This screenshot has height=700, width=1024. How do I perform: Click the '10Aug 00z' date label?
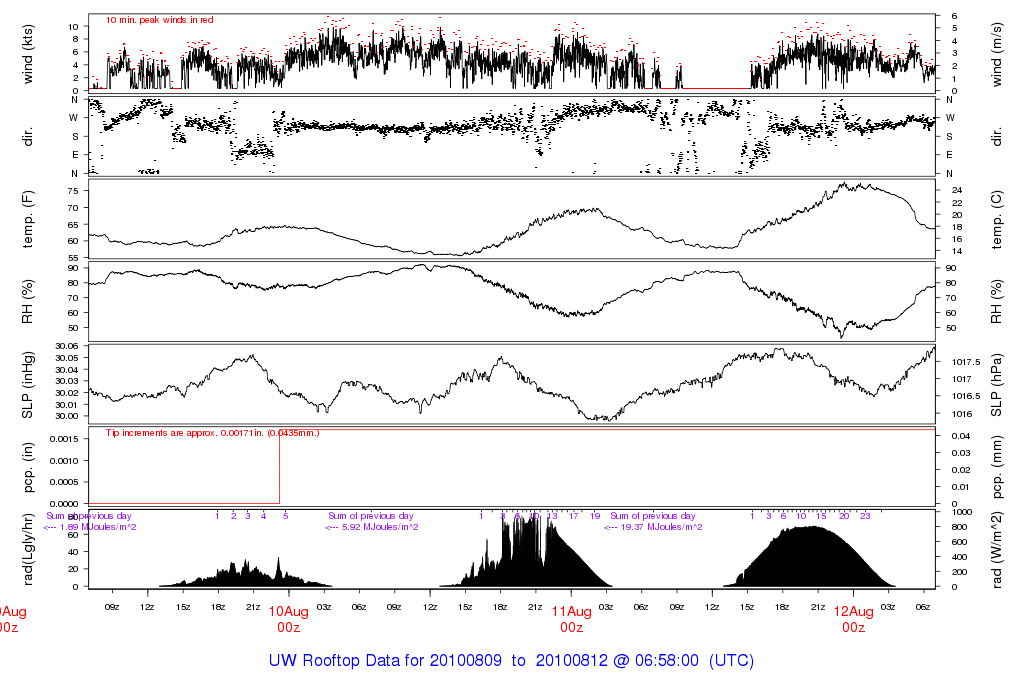click(x=288, y=620)
